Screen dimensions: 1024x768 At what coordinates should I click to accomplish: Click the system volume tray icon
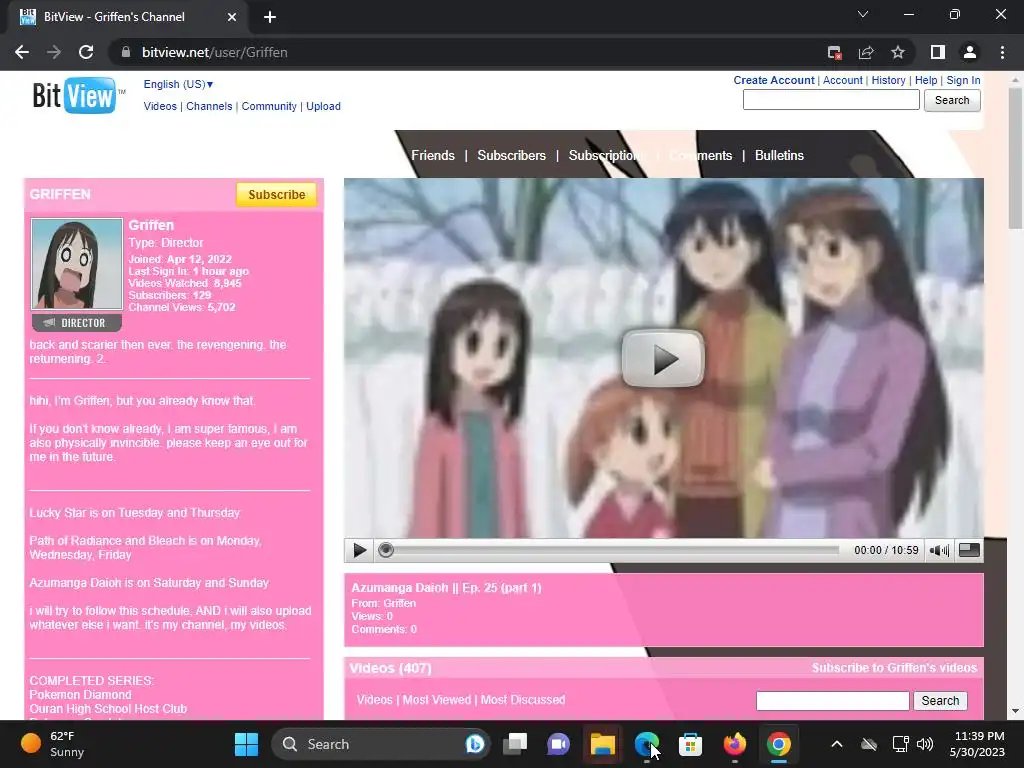click(x=925, y=744)
